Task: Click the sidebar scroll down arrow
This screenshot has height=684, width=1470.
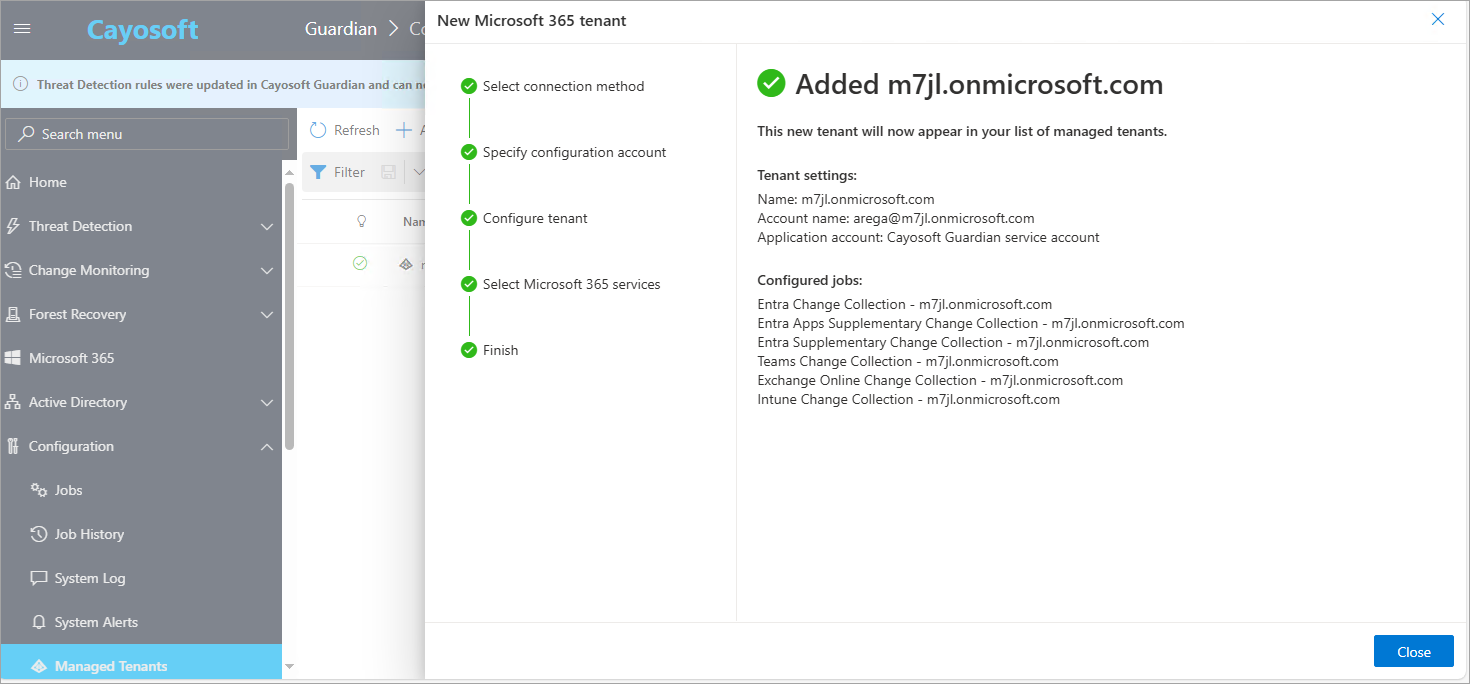Action: (x=290, y=666)
